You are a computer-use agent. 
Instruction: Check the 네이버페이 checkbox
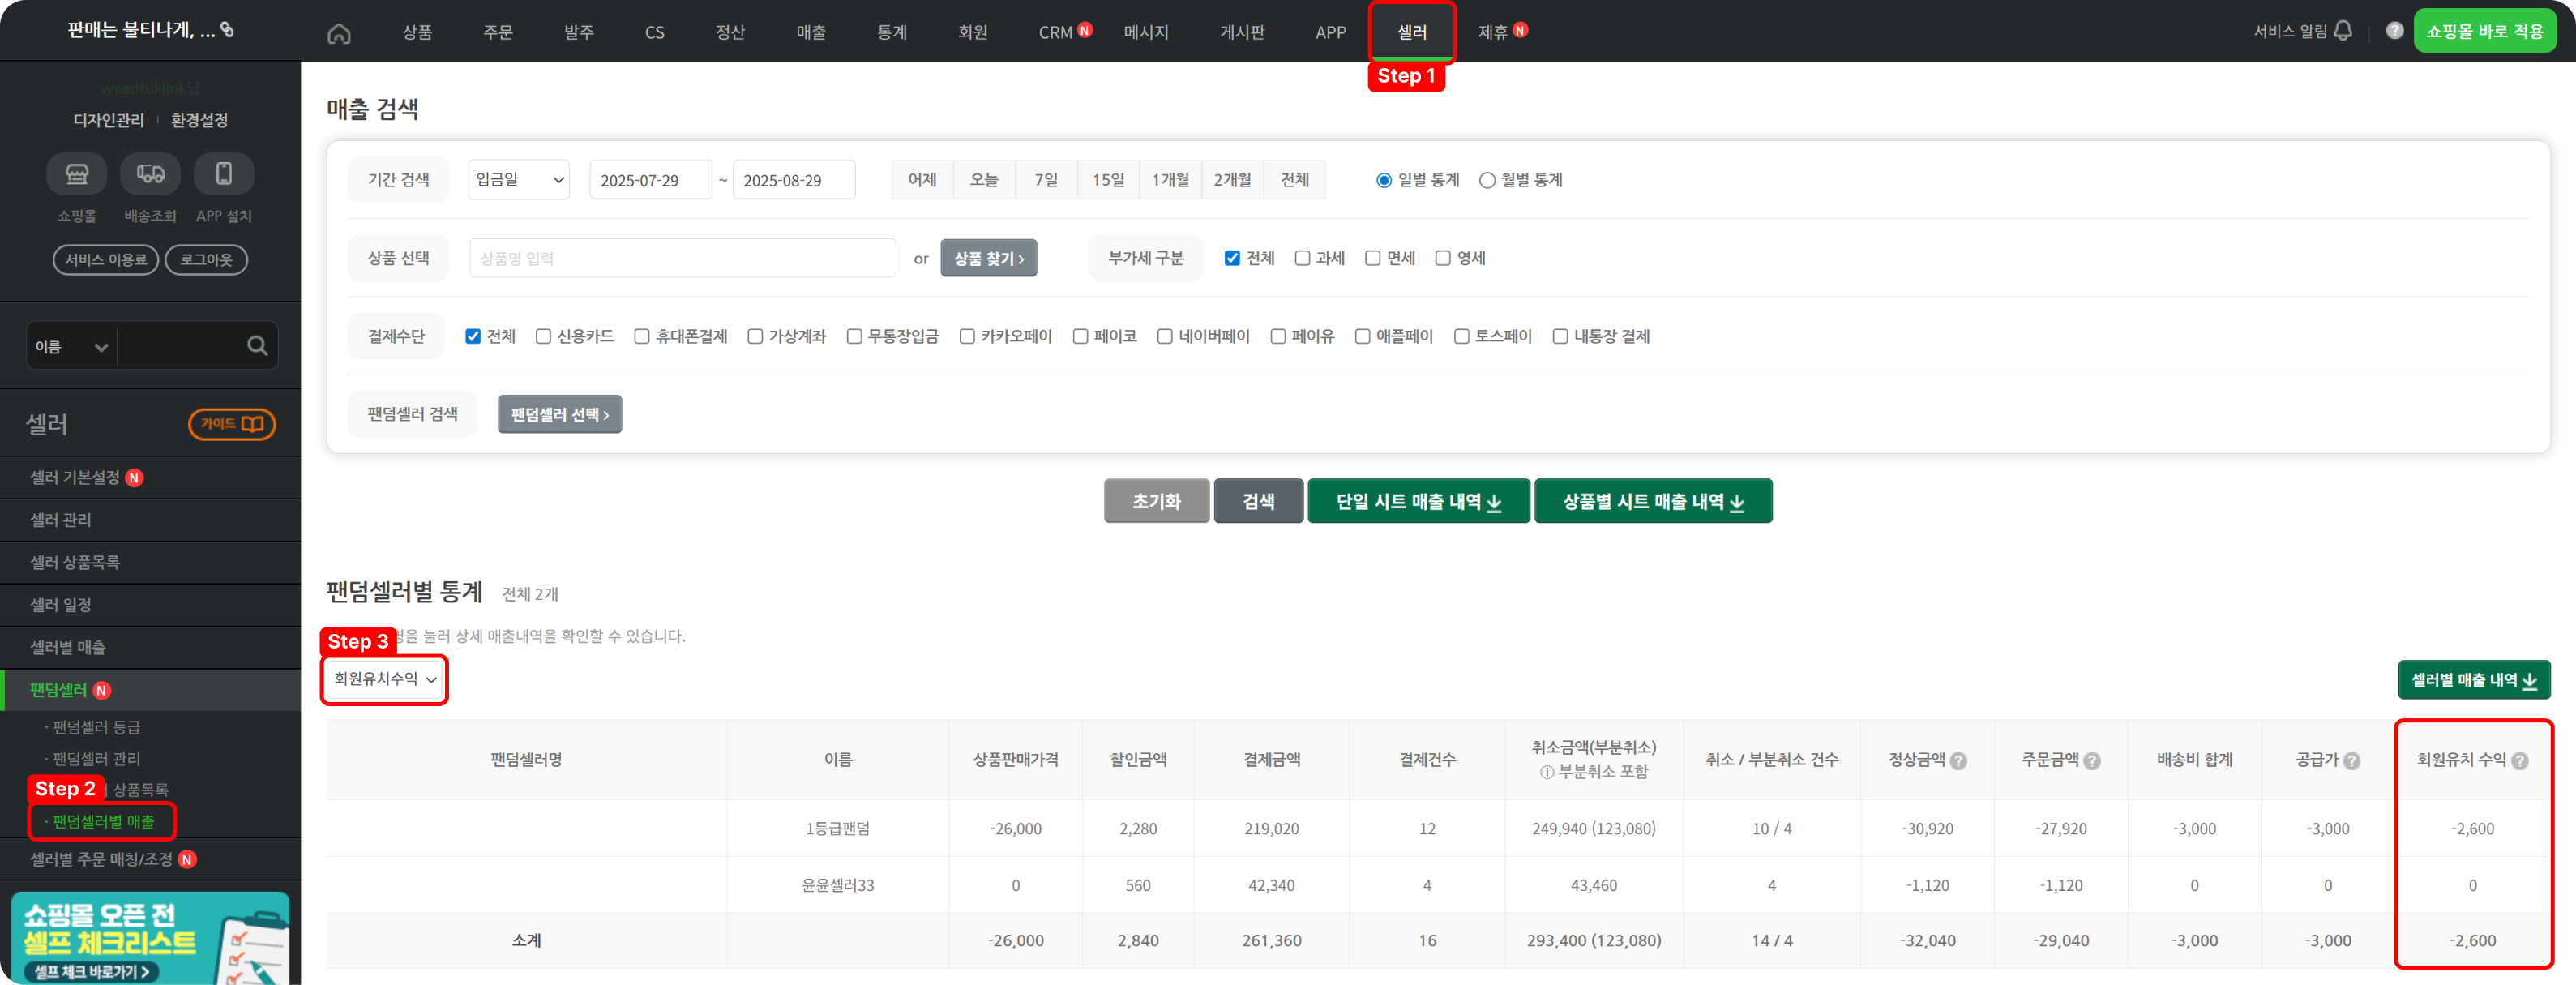point(1164,336)
